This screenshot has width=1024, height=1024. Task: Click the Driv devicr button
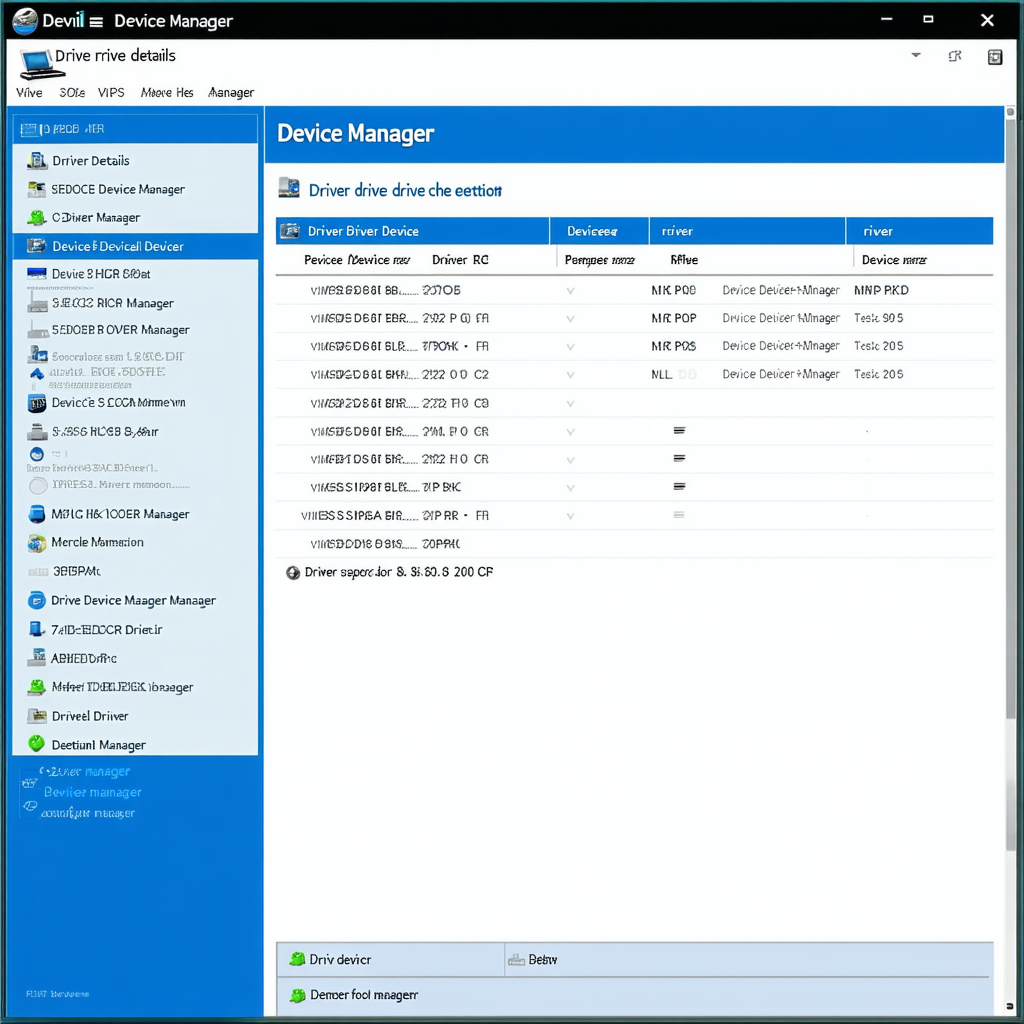[391, 959]
